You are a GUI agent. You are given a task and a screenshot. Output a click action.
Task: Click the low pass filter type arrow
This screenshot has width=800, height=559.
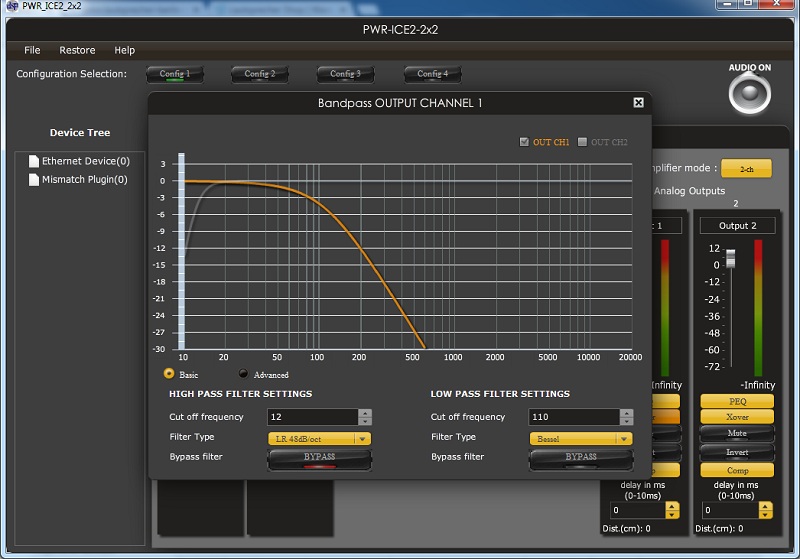pos(624,439)
